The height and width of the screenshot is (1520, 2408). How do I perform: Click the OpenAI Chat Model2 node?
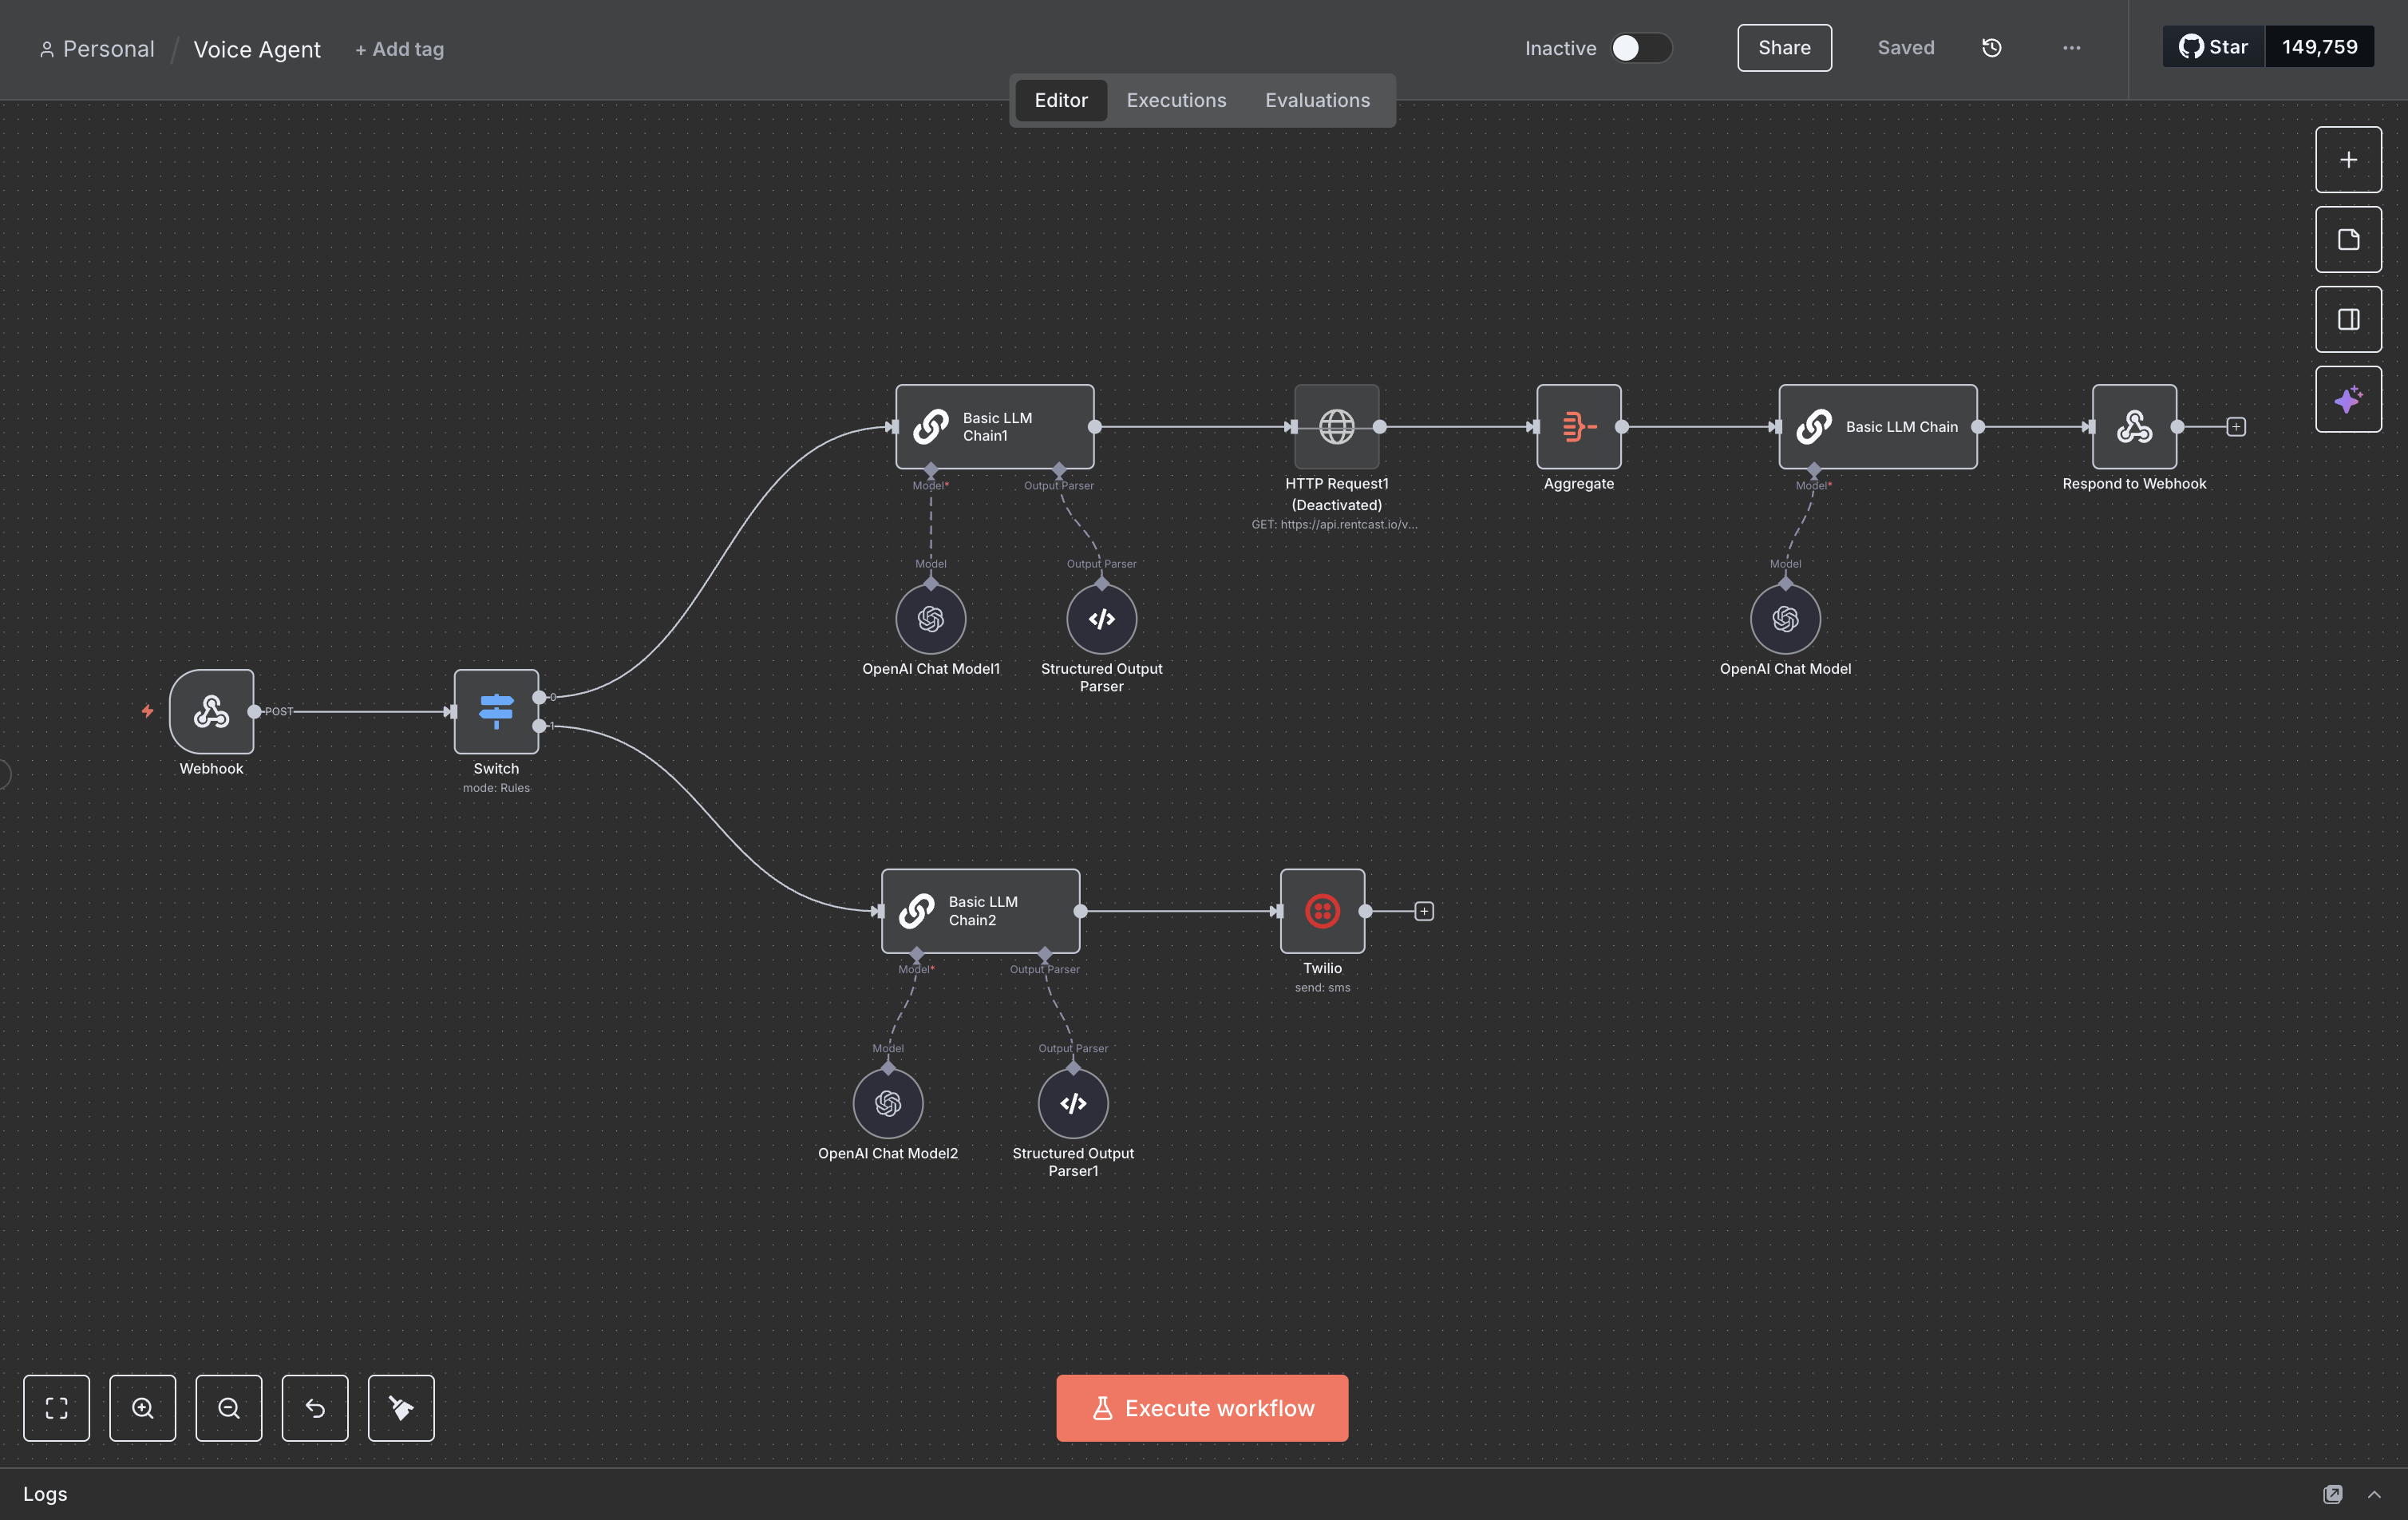tap(887, 1103)
